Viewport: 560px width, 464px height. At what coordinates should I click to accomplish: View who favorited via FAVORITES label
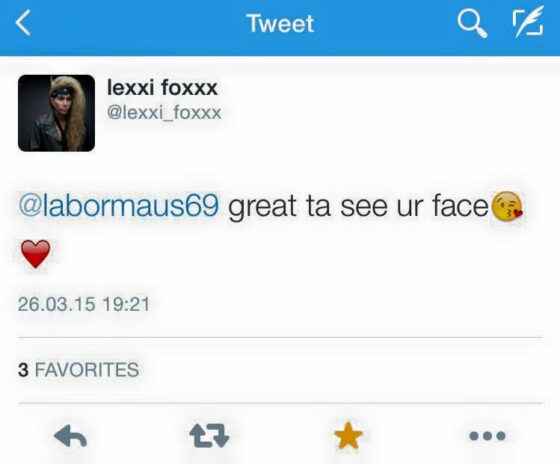(87, 370)
